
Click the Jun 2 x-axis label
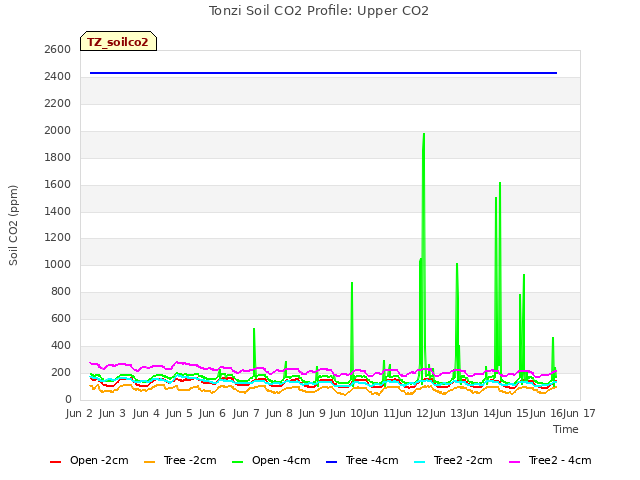[79, 413]
